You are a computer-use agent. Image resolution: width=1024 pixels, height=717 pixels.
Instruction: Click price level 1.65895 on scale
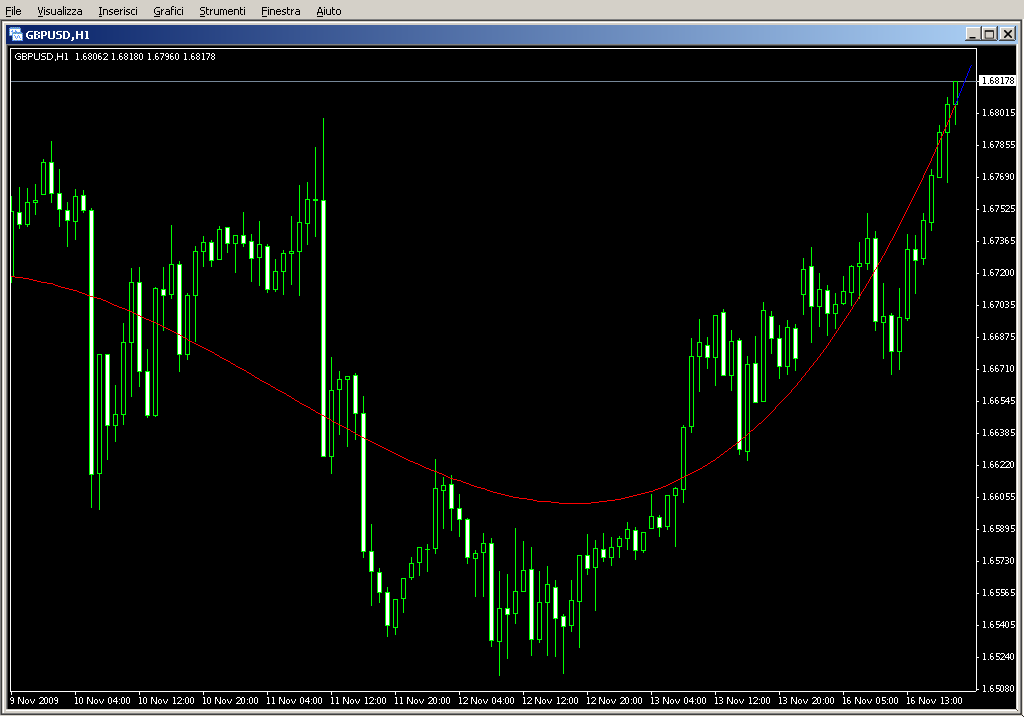(999, 529)
